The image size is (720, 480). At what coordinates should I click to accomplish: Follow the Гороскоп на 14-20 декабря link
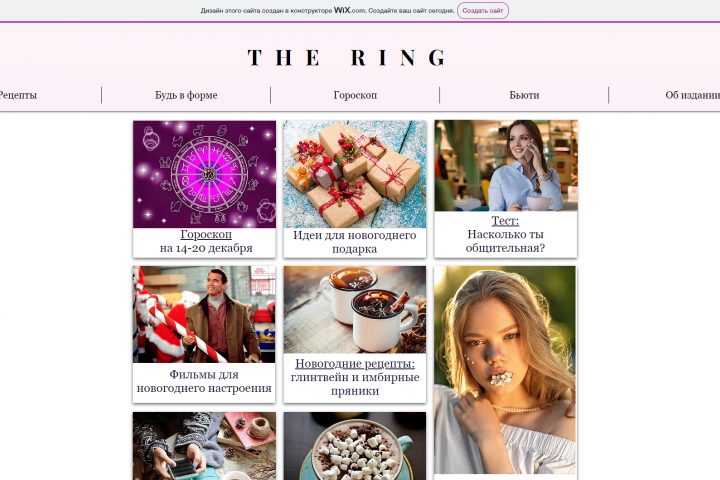[206, 241]
